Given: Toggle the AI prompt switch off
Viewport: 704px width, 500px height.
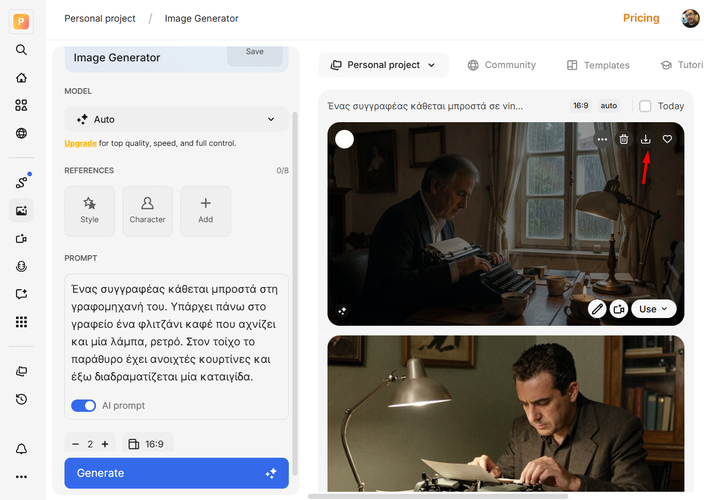Looking at the screenshot, I should click(83, 406).
